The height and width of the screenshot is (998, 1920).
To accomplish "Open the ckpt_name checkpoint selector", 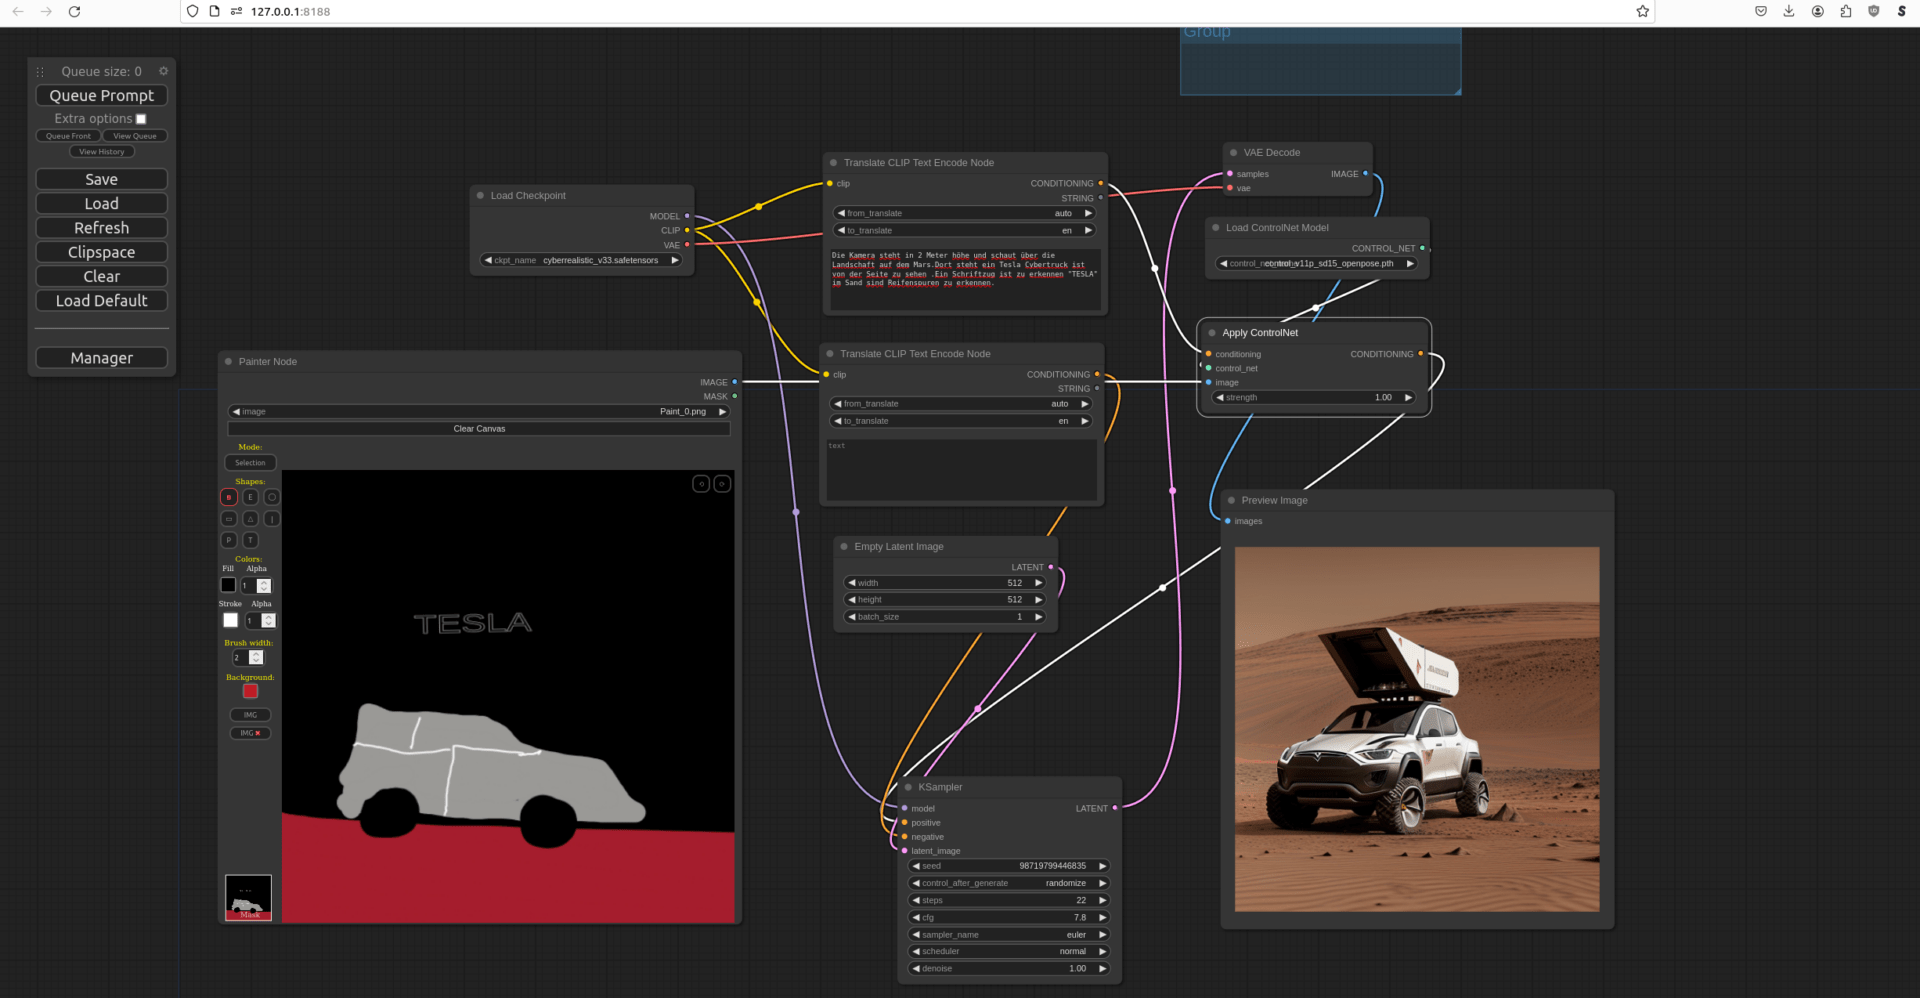I will pyautogui.click(x=581, y=260).
